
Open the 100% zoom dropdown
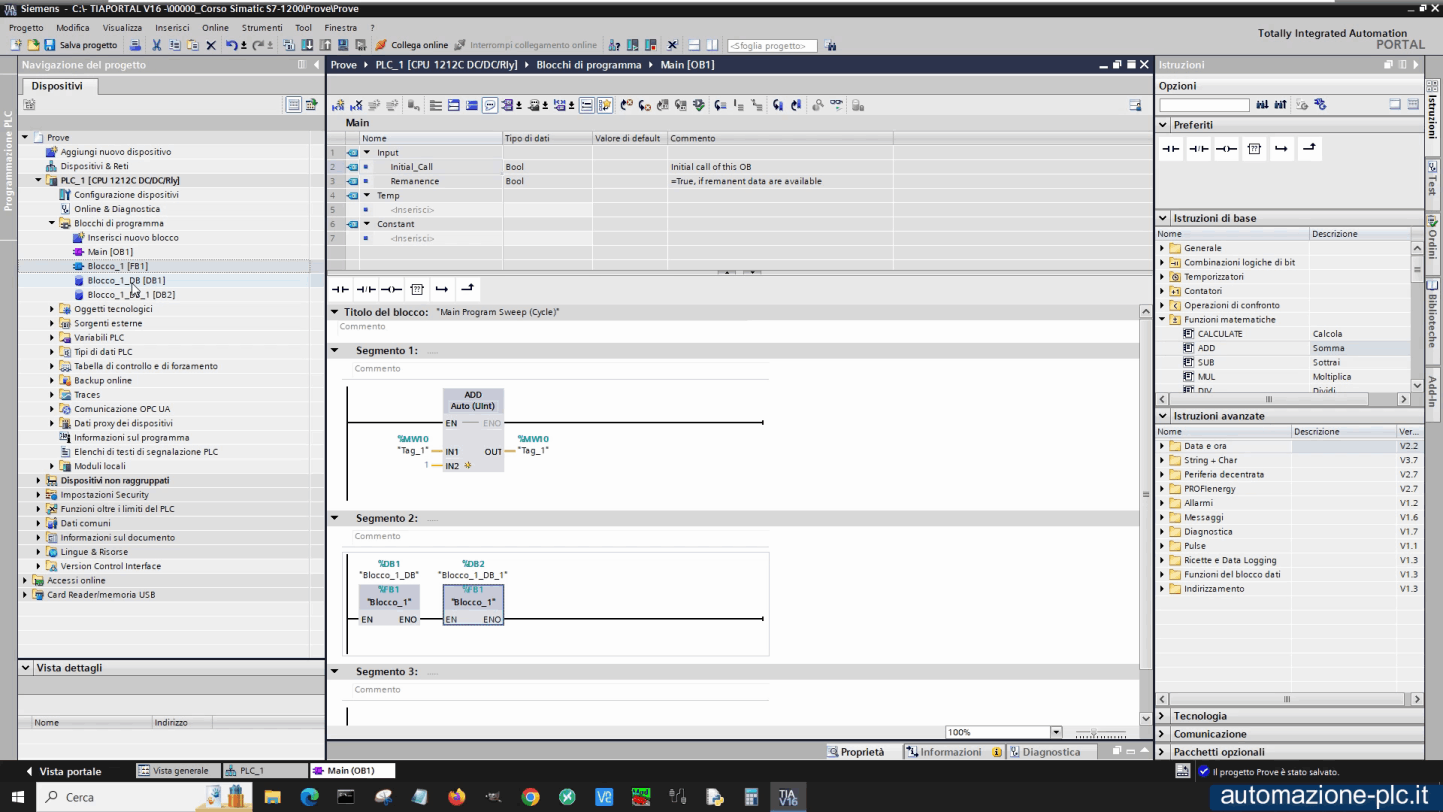1056,731
